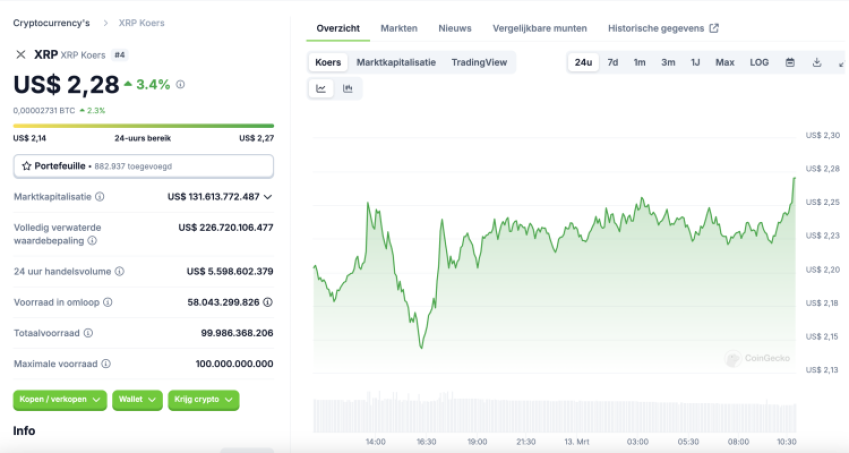Select the candlestick chart view icon
Viewport: 849px width, 453px height.
pyautogui.click(x=348, y=89)
